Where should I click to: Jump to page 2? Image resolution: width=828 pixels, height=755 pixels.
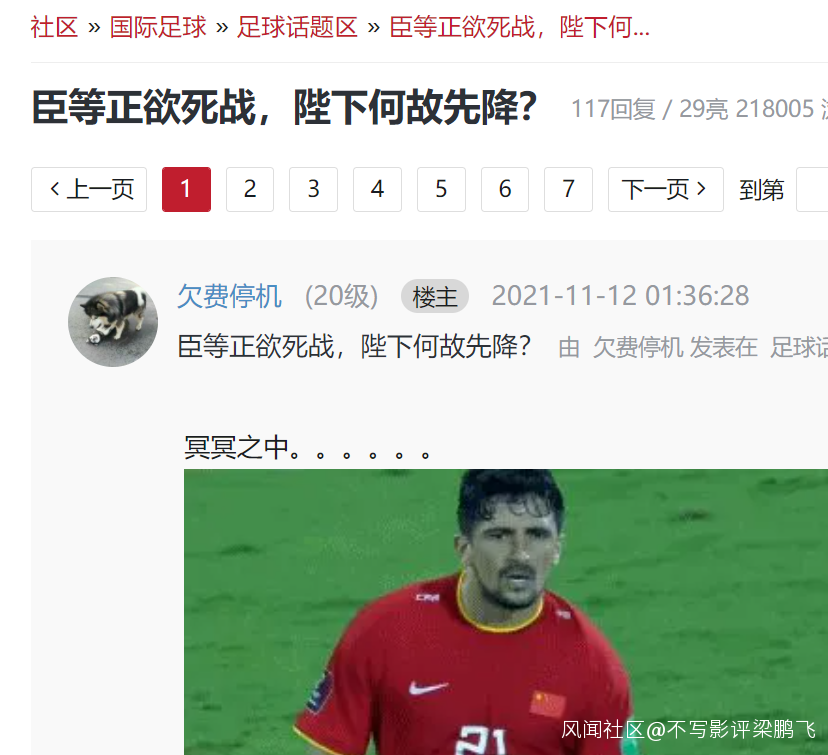point(250,190)
